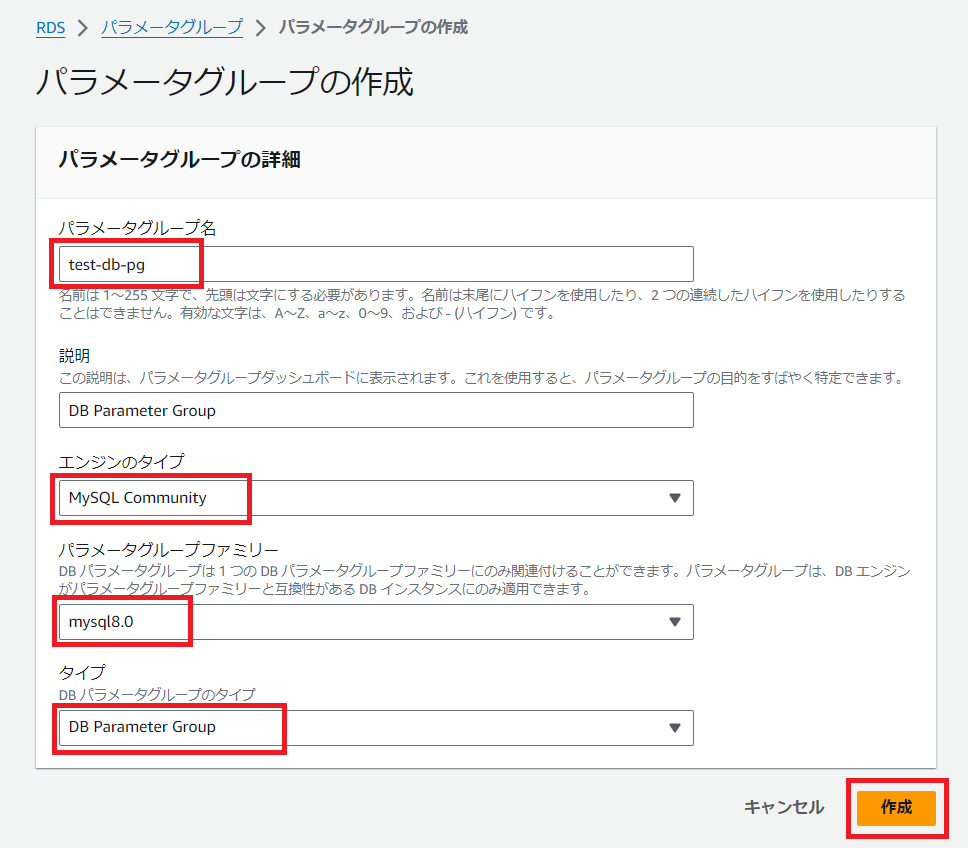
Task: Click the パラメータグループ名 field label
Action: [137, 228]
